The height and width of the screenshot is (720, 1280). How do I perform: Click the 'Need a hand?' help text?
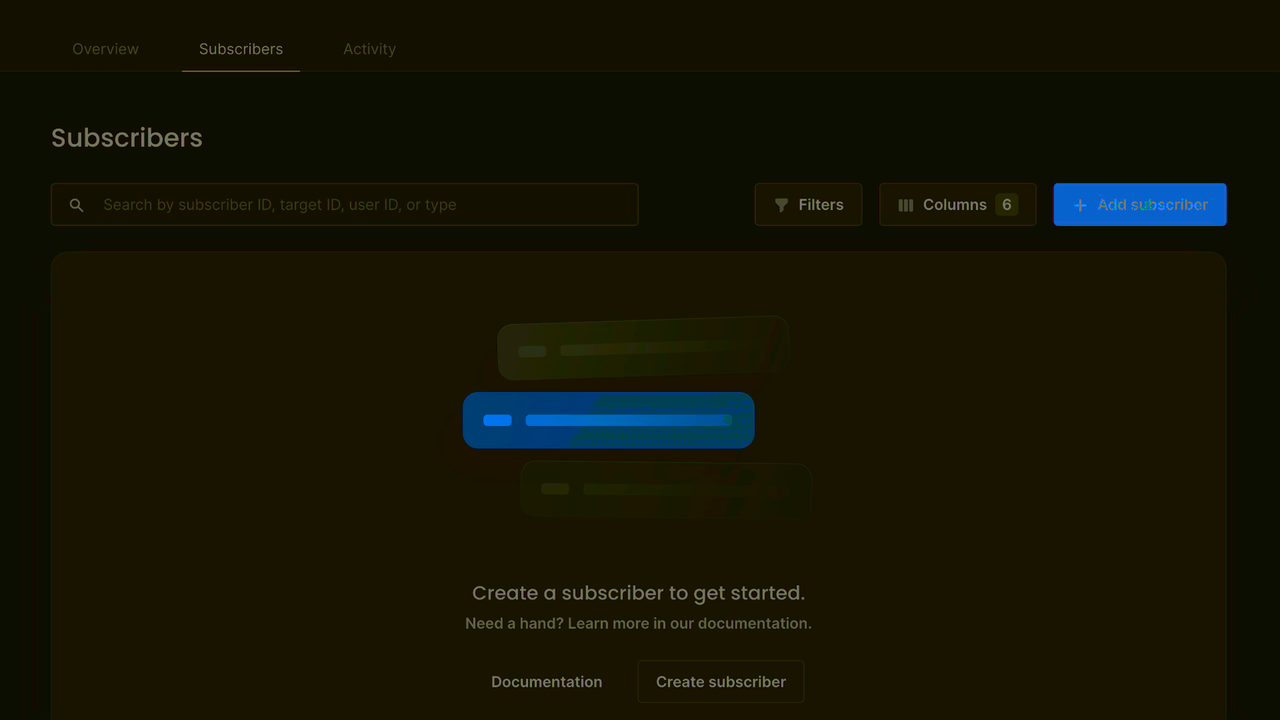point(638,623)
